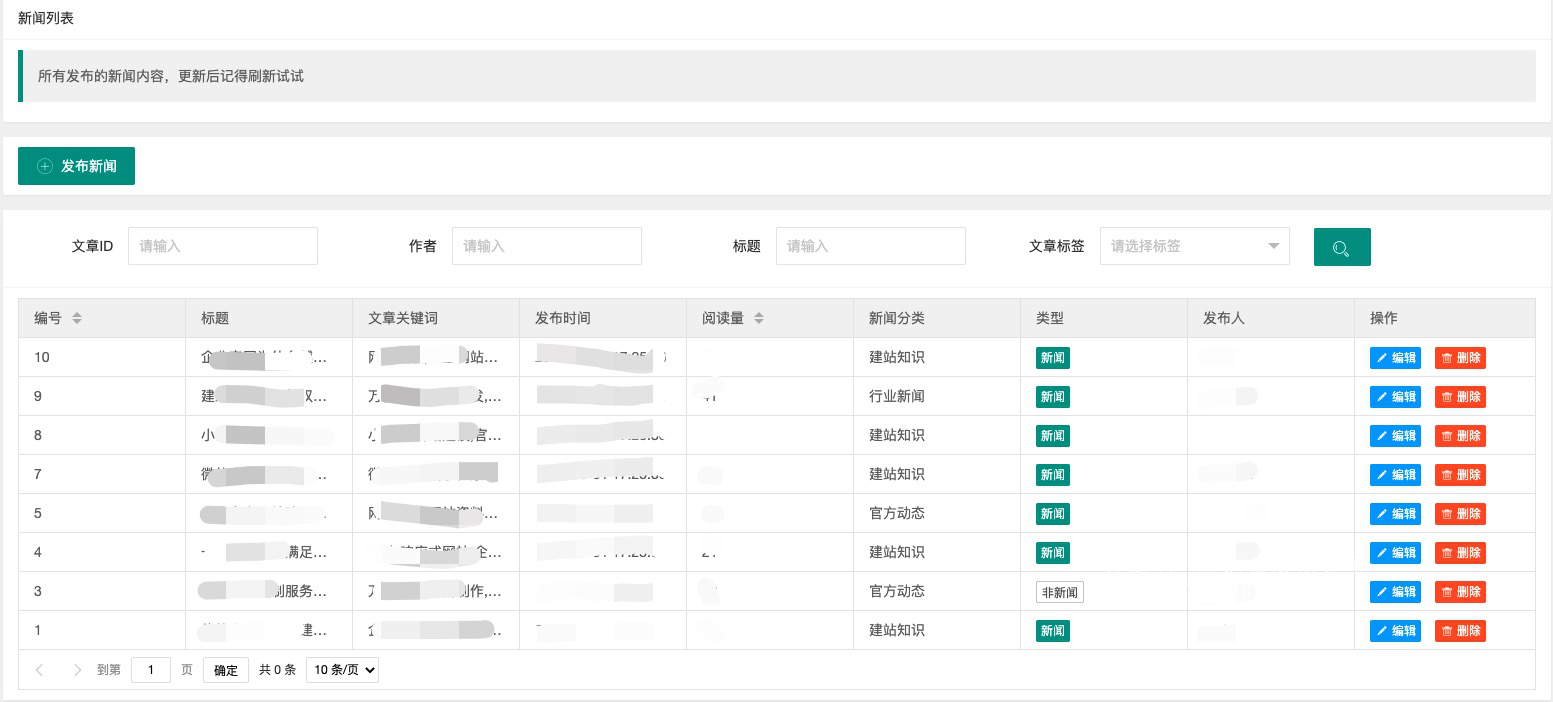Edit news row number 5
Viewport: 1553px width, 702px height.
coord(1394,514)
